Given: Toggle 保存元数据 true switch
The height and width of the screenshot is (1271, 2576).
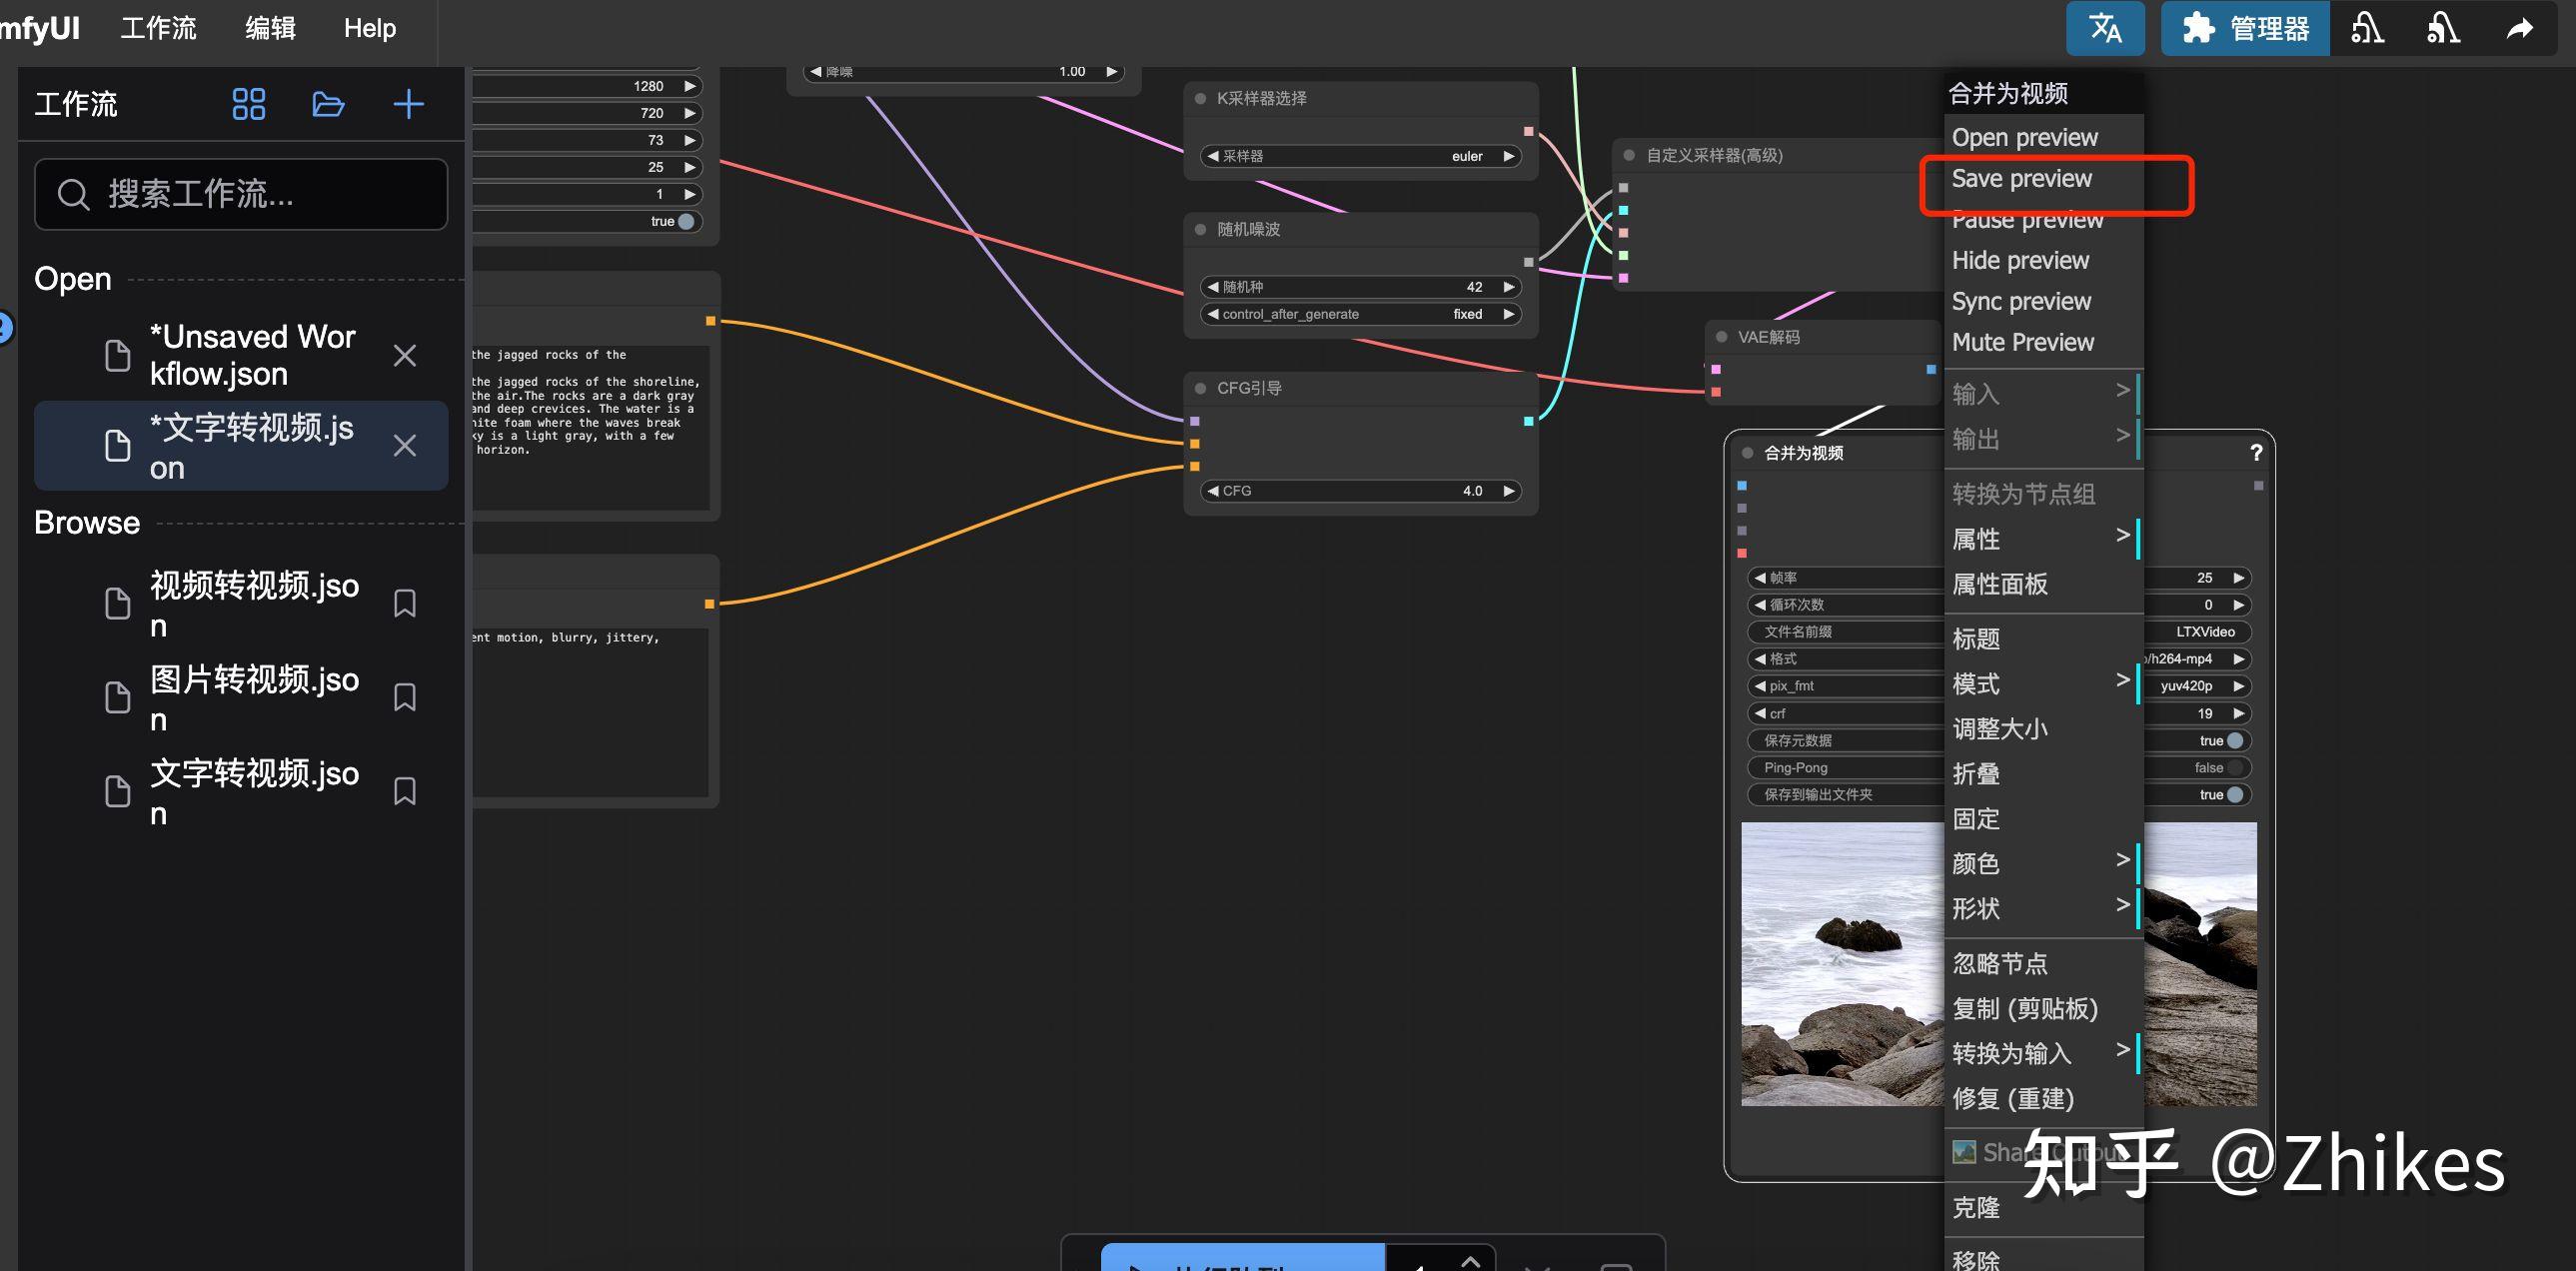Looking at the screenshot, I should pos(2235,741).
